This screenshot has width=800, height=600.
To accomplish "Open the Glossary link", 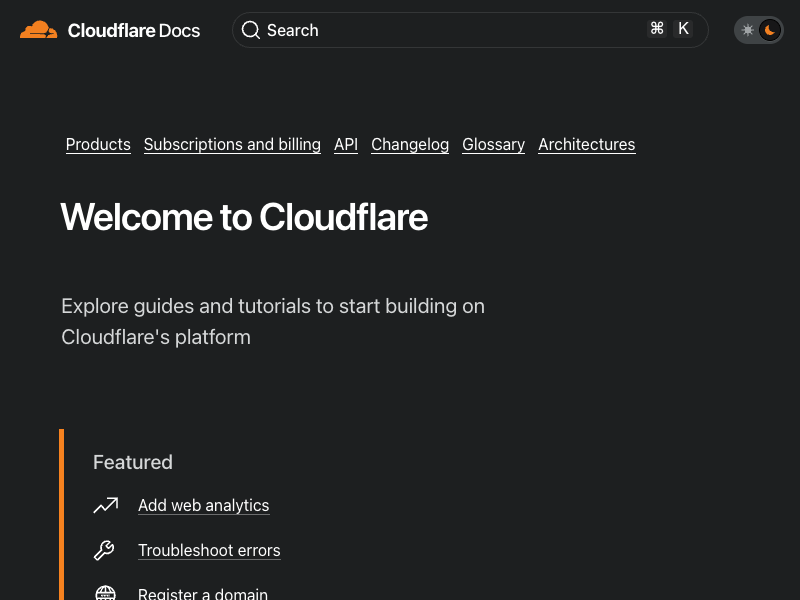I will pos(493,144).
